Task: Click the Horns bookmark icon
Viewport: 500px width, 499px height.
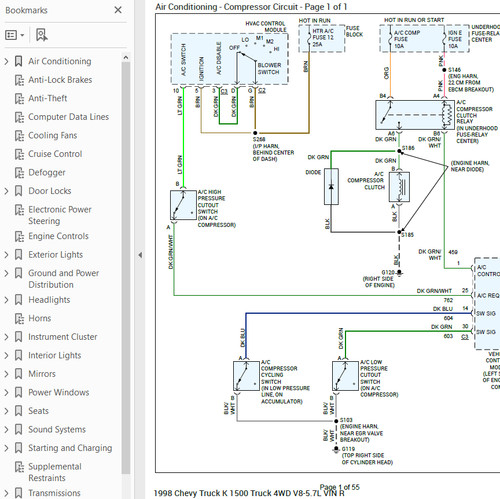Action: tap(19, 319)
